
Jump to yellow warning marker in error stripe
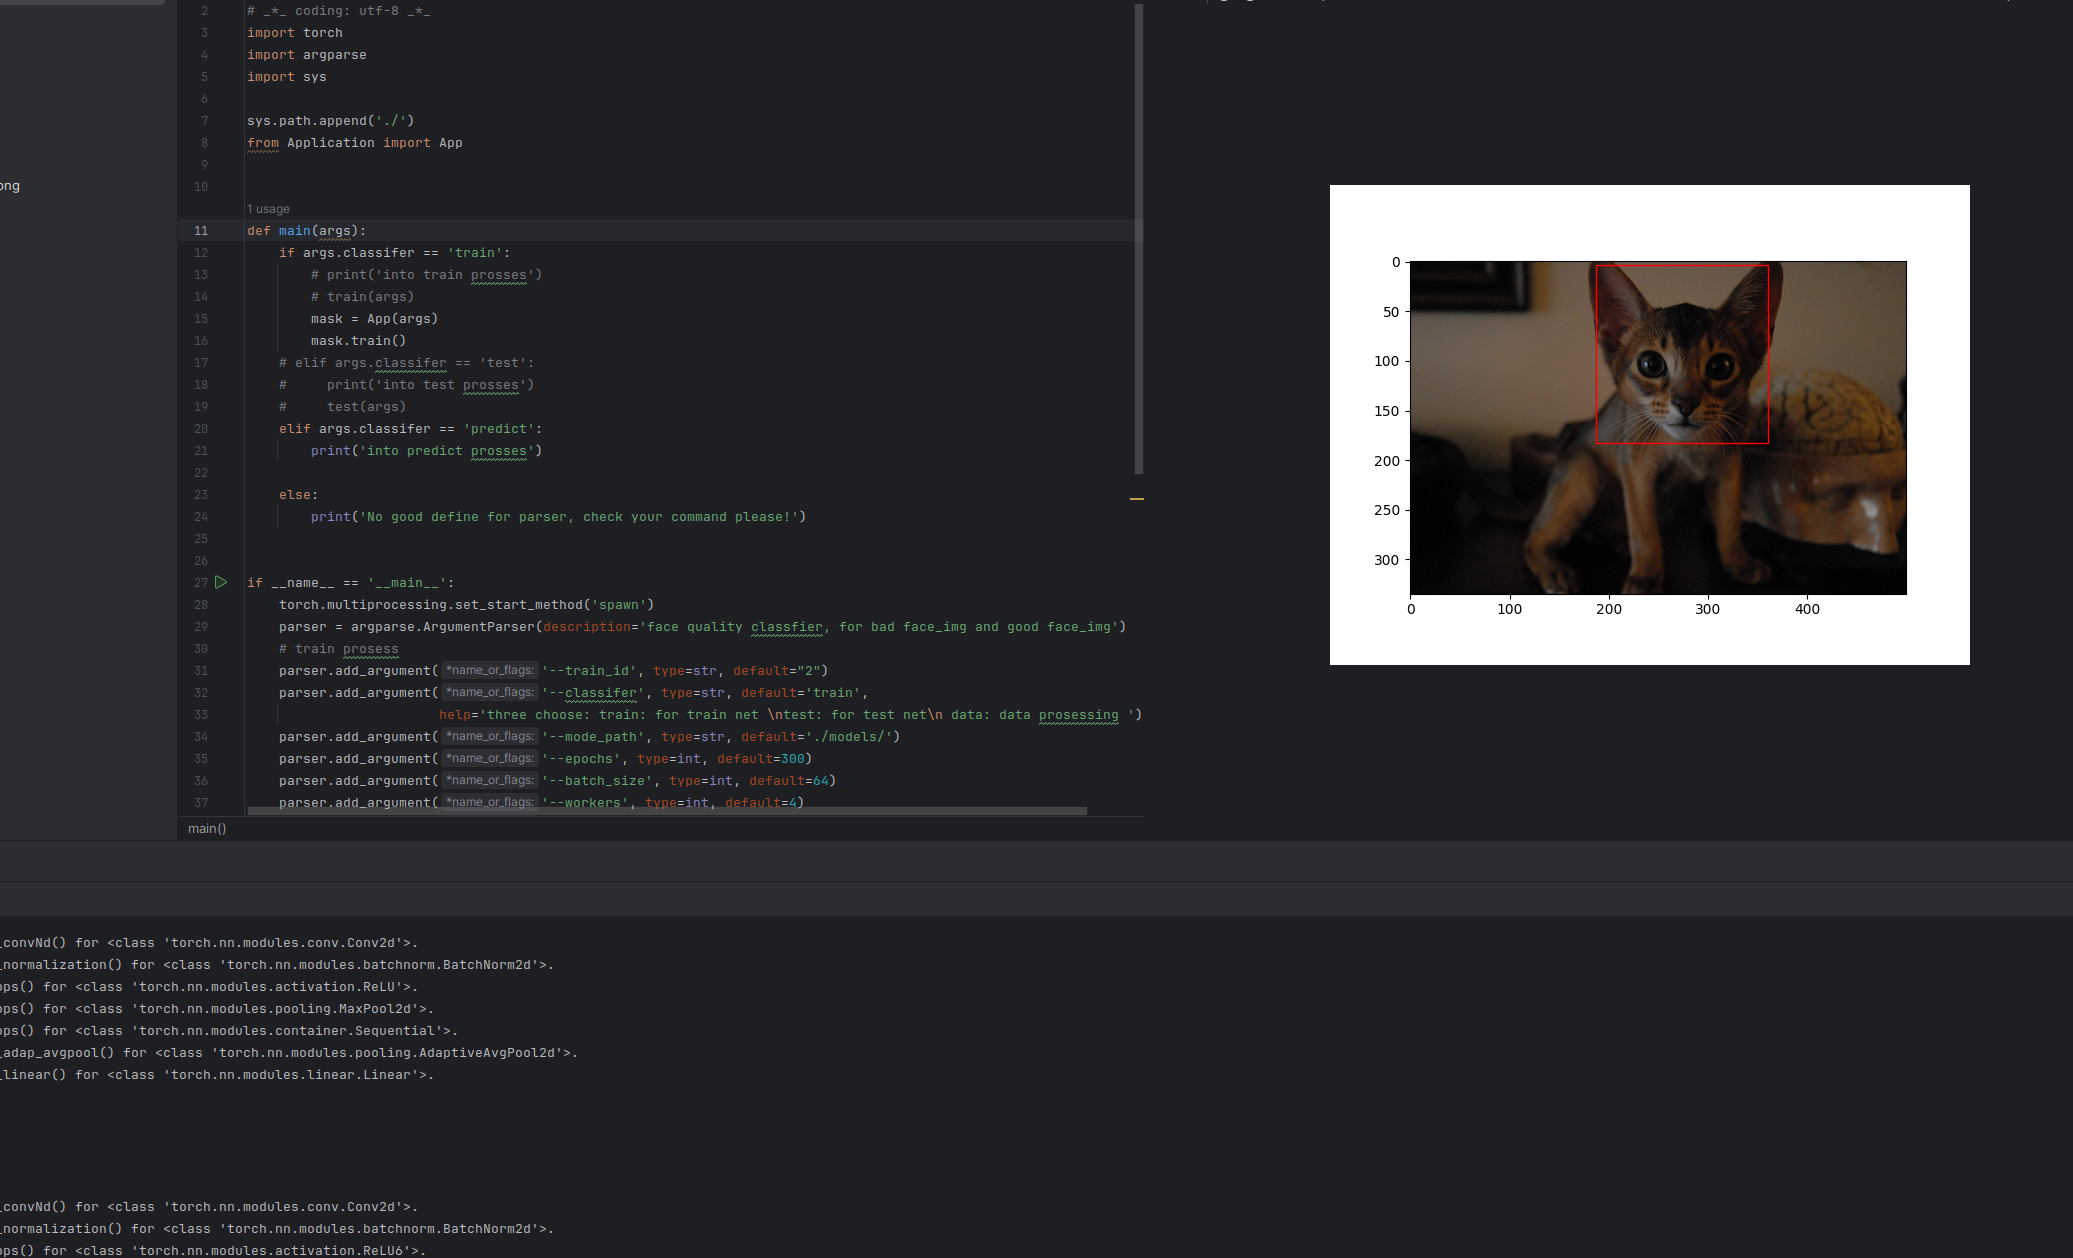click(1137, 498)
